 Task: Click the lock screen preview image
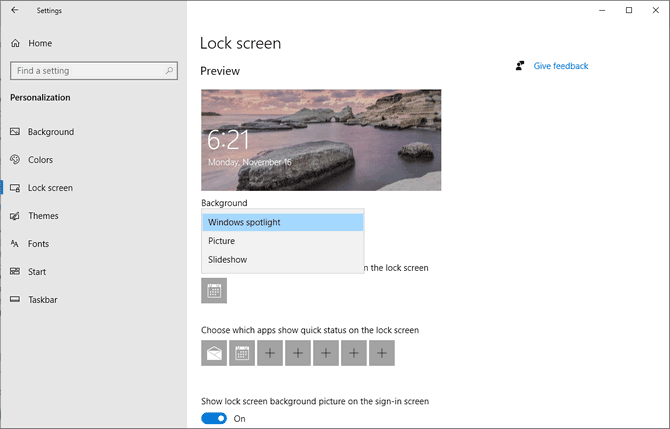pos(321,140)
